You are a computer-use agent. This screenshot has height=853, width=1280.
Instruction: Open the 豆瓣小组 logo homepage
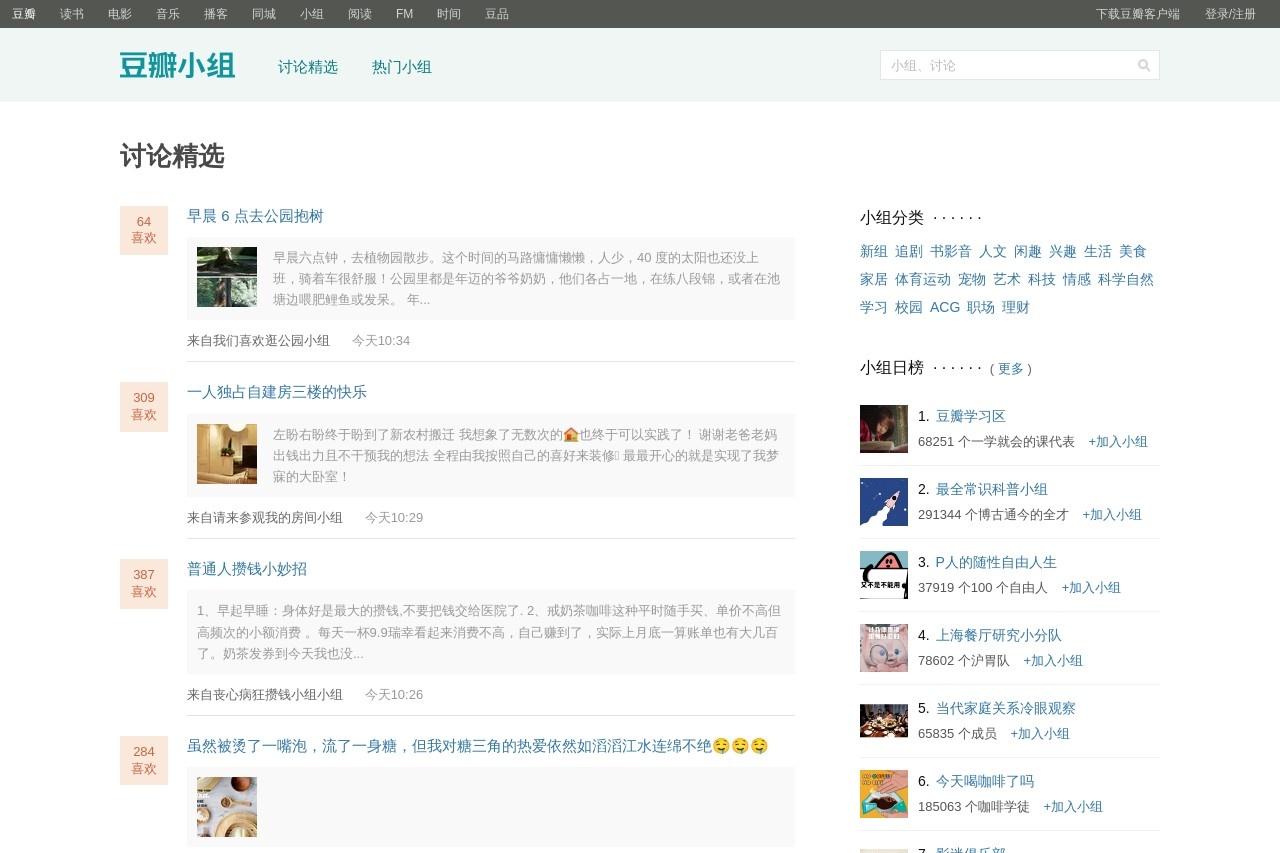[177, 66]
